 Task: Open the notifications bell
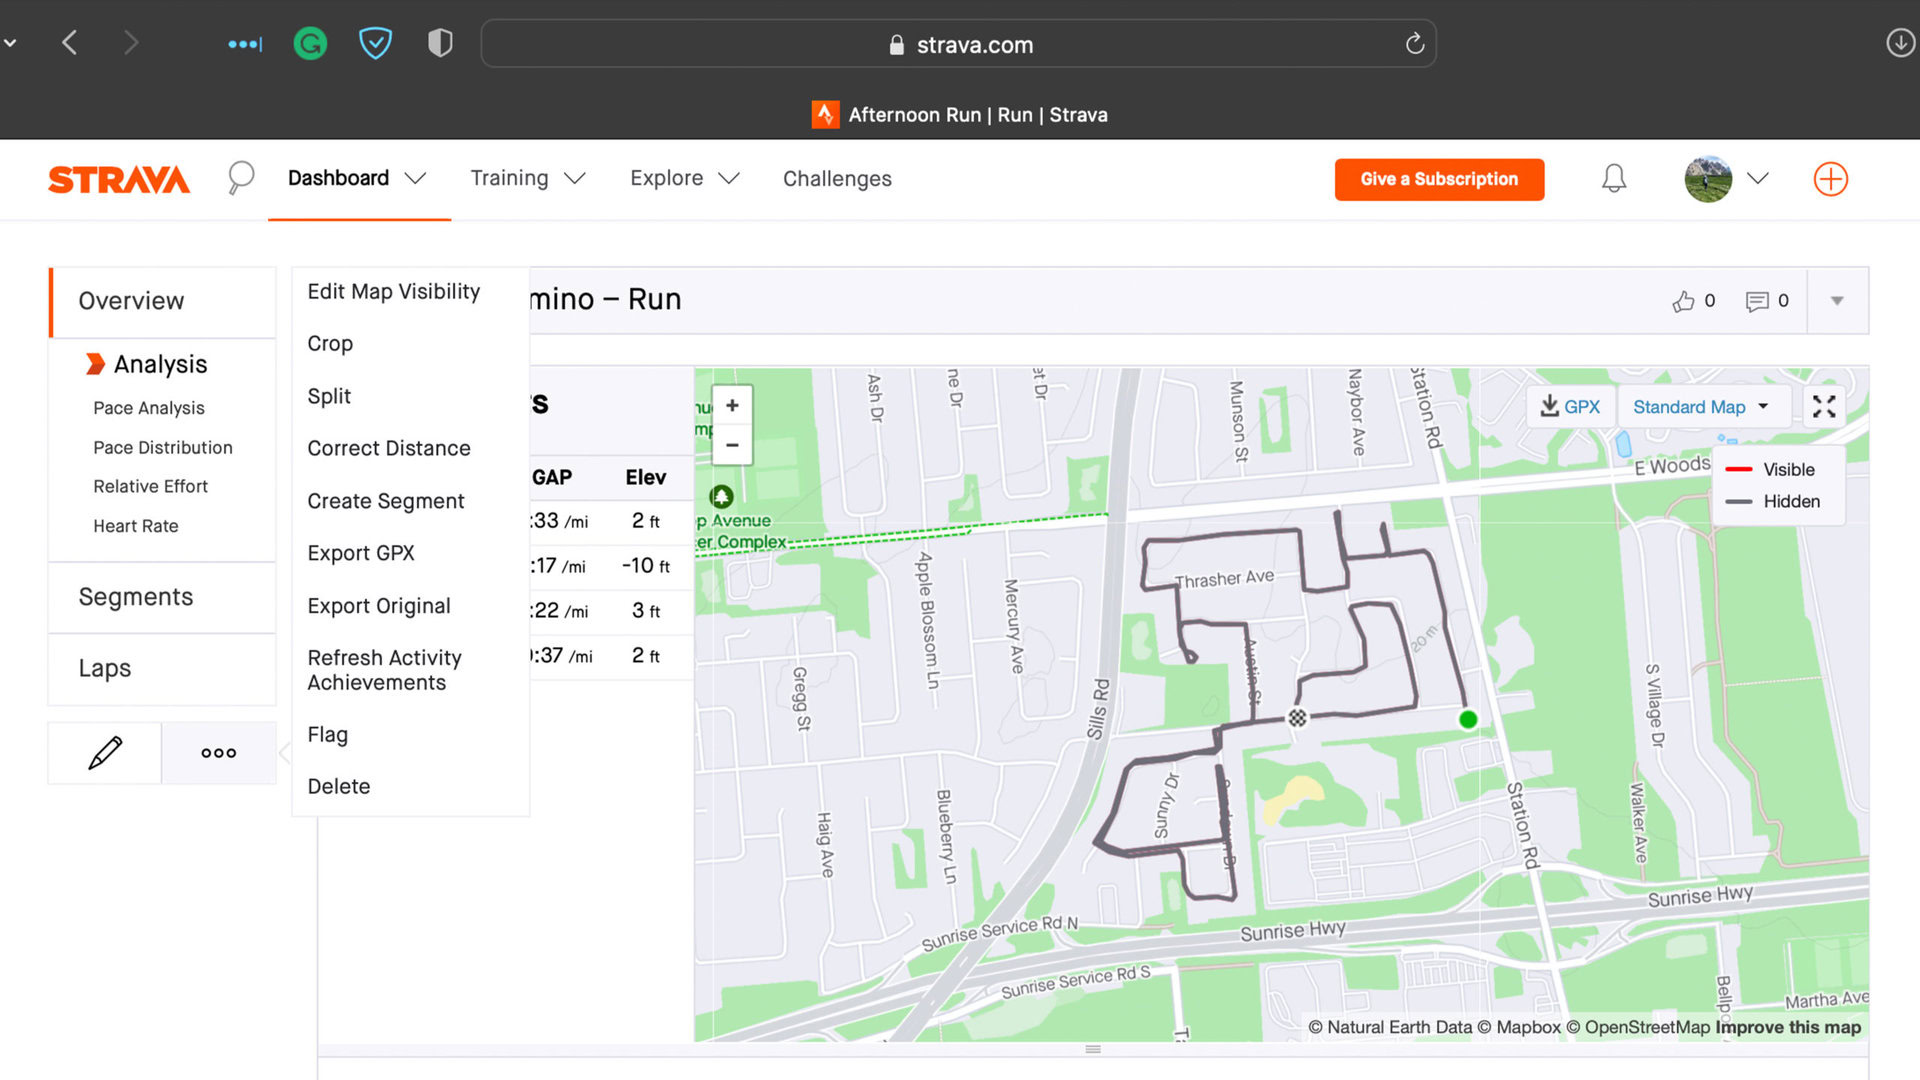1613,179
